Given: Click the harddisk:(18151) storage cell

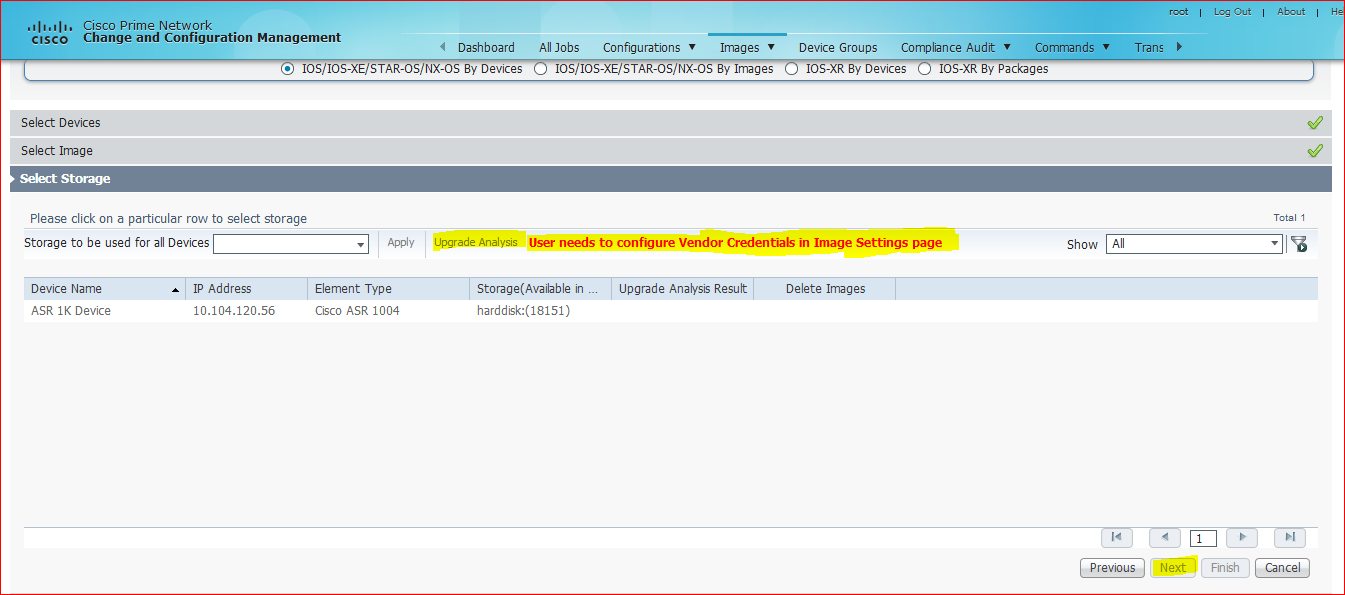Looking at the screenshot, I should point(523,311).
